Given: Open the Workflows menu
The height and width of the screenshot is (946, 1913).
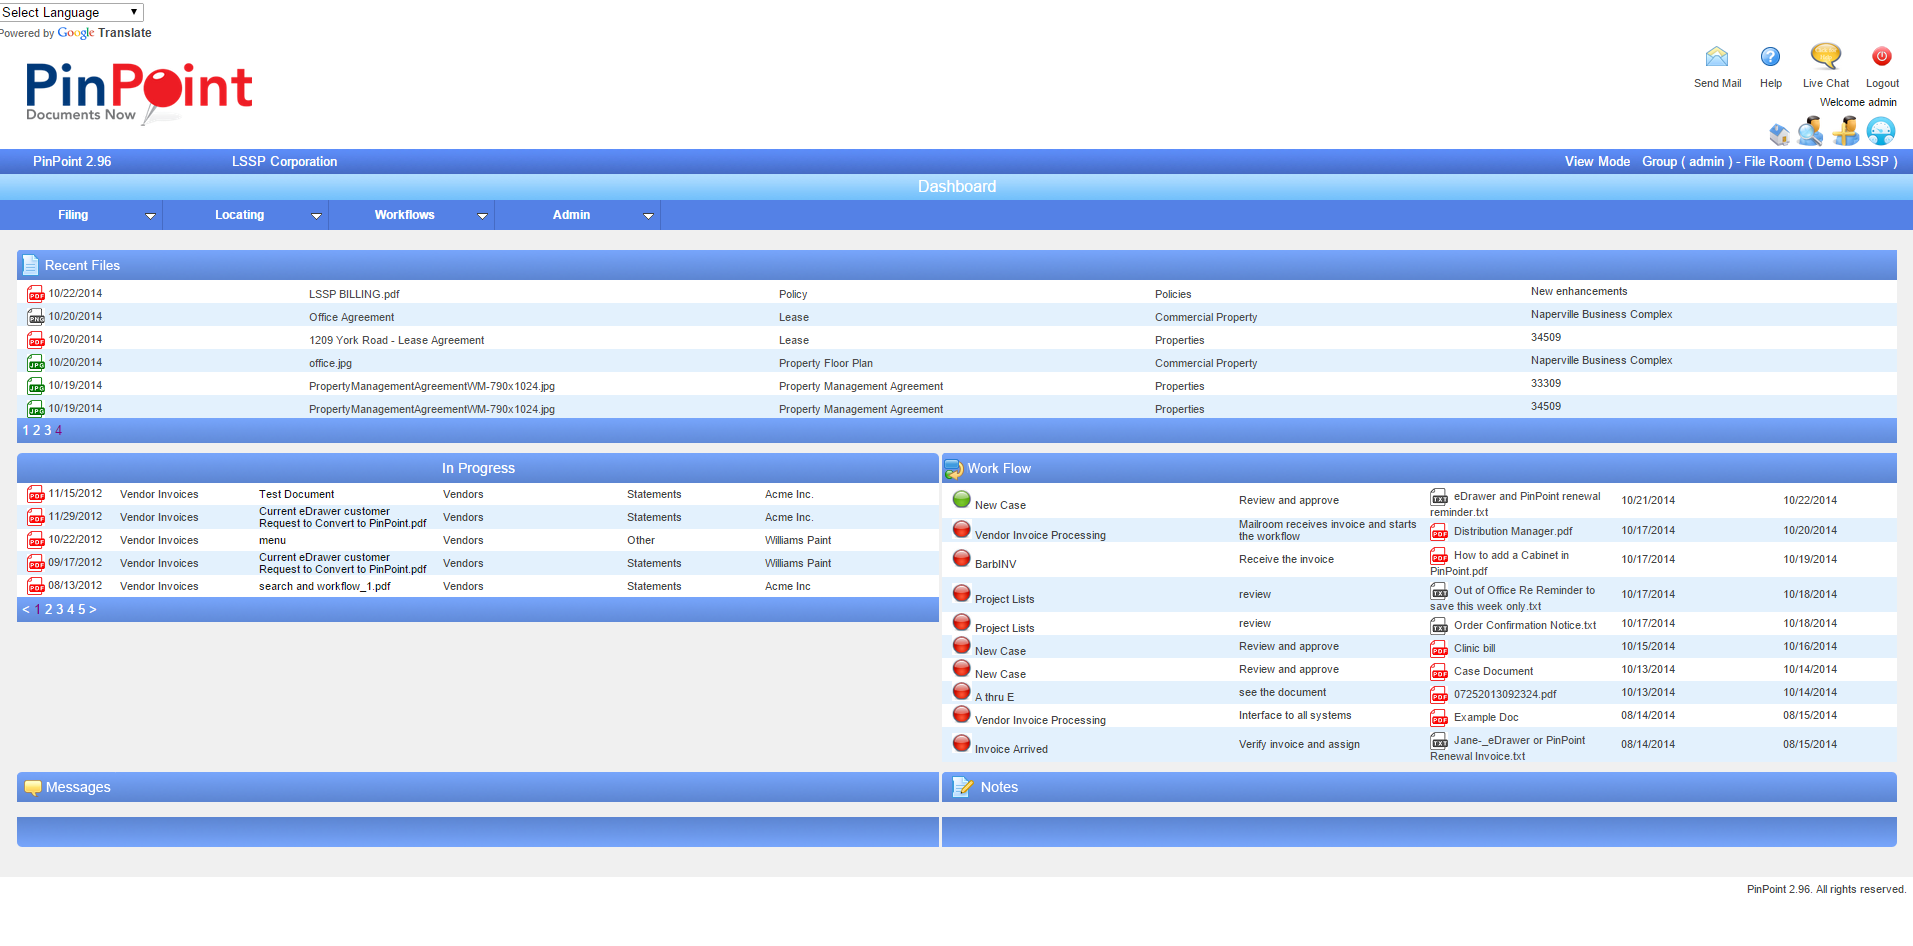Looking at the screenshot, I should coord(404,215).
